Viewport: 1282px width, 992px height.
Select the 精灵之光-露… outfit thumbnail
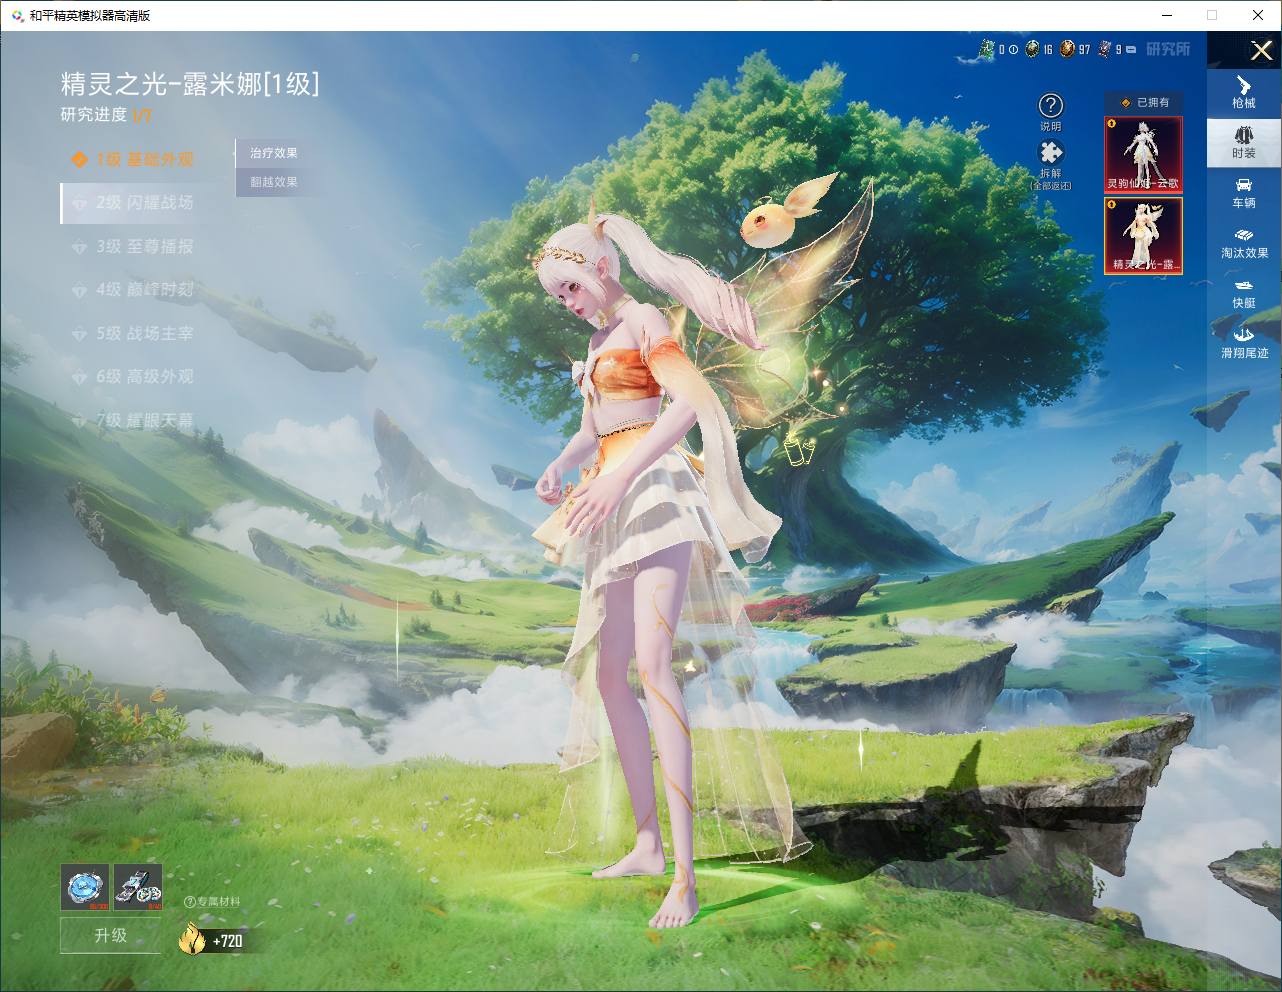[x=1143, y=235]
